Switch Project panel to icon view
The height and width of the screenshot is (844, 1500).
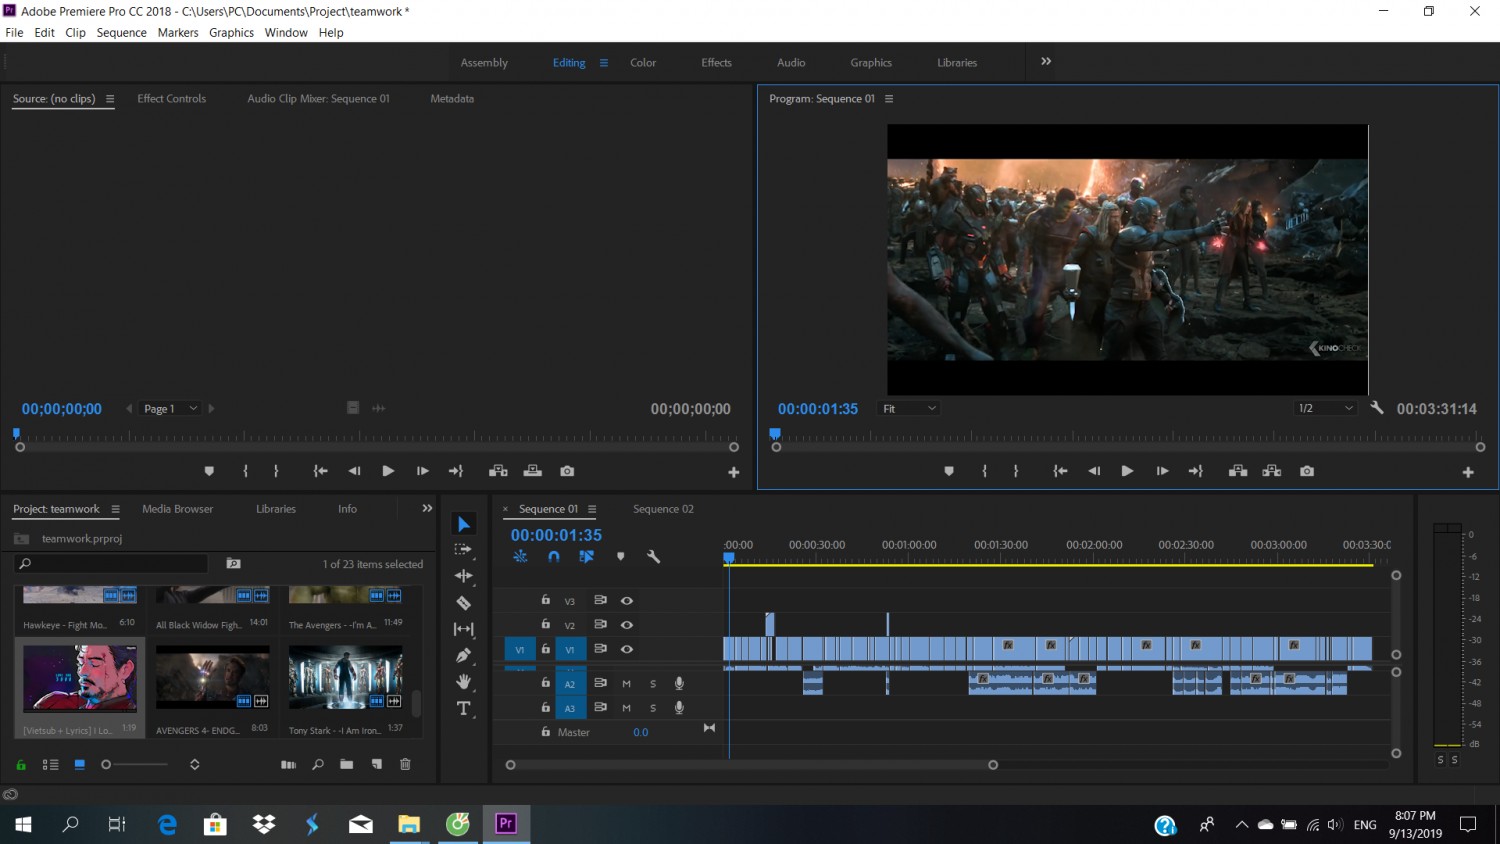coord(79,764)
